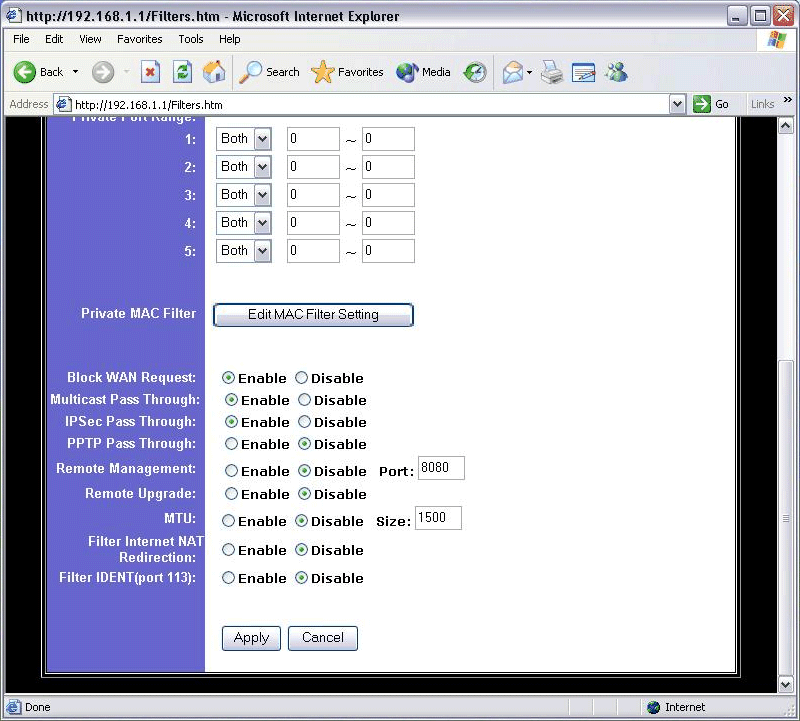Click the Cancel button
The height and width of the screenshot is (721, 800).
tap(322, 638)
